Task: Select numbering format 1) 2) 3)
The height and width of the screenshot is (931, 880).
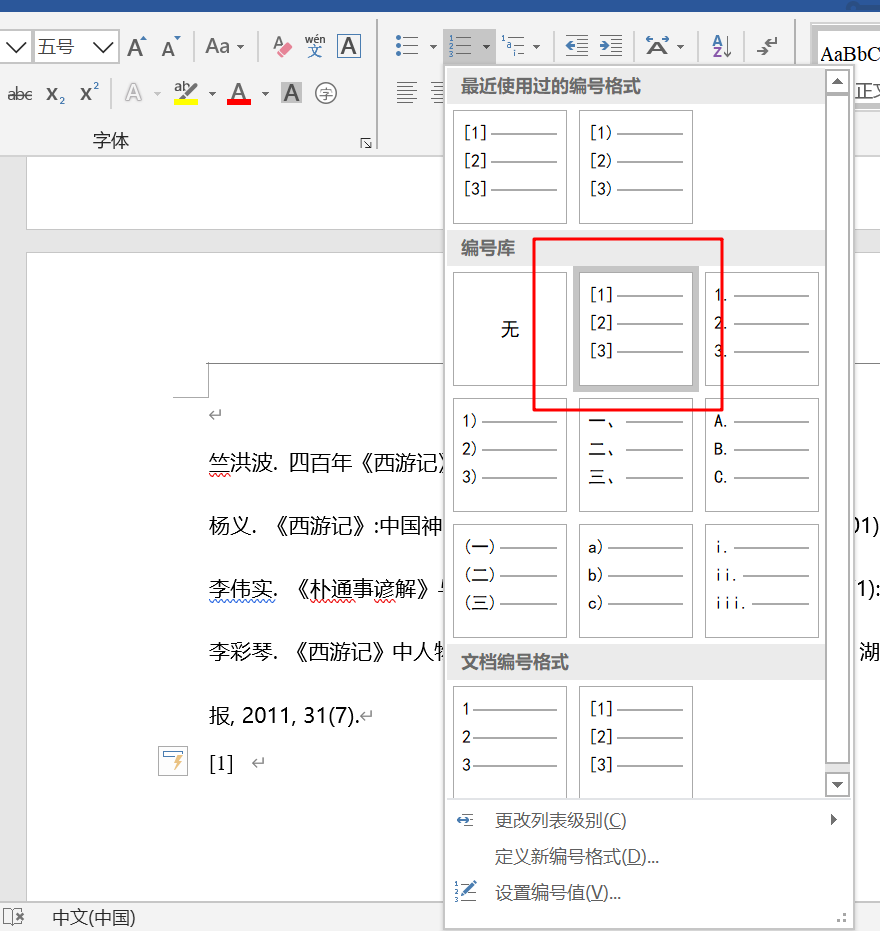Action: point(510,455)
